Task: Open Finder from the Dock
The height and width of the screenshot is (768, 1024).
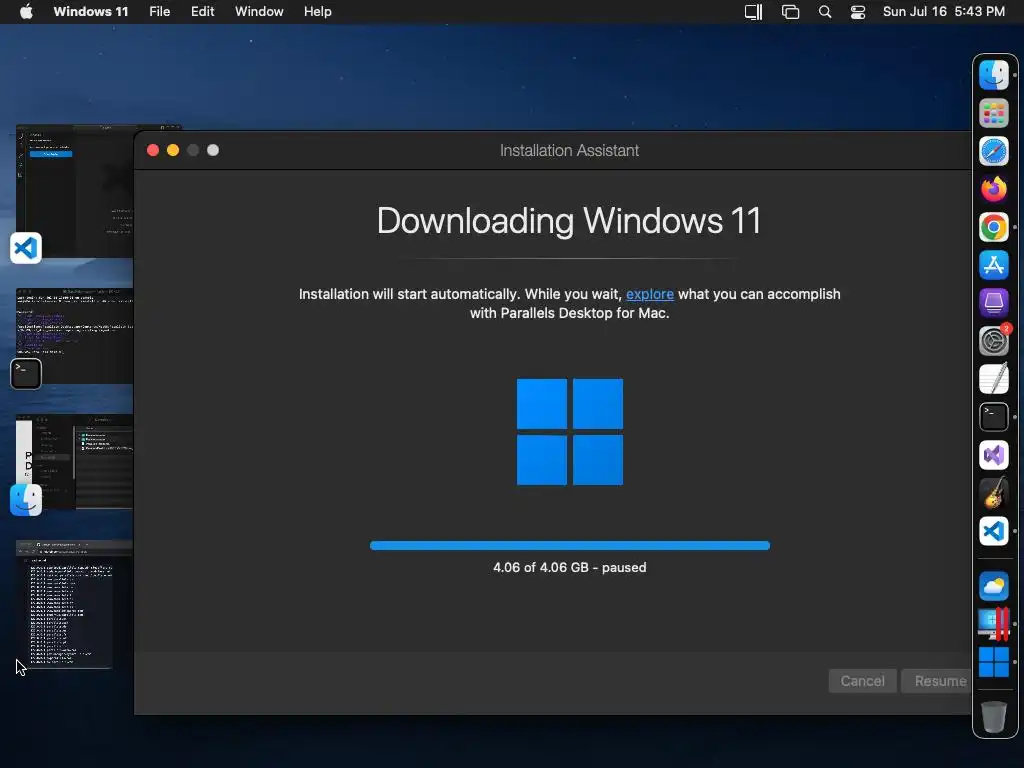Action: (993, 75)
